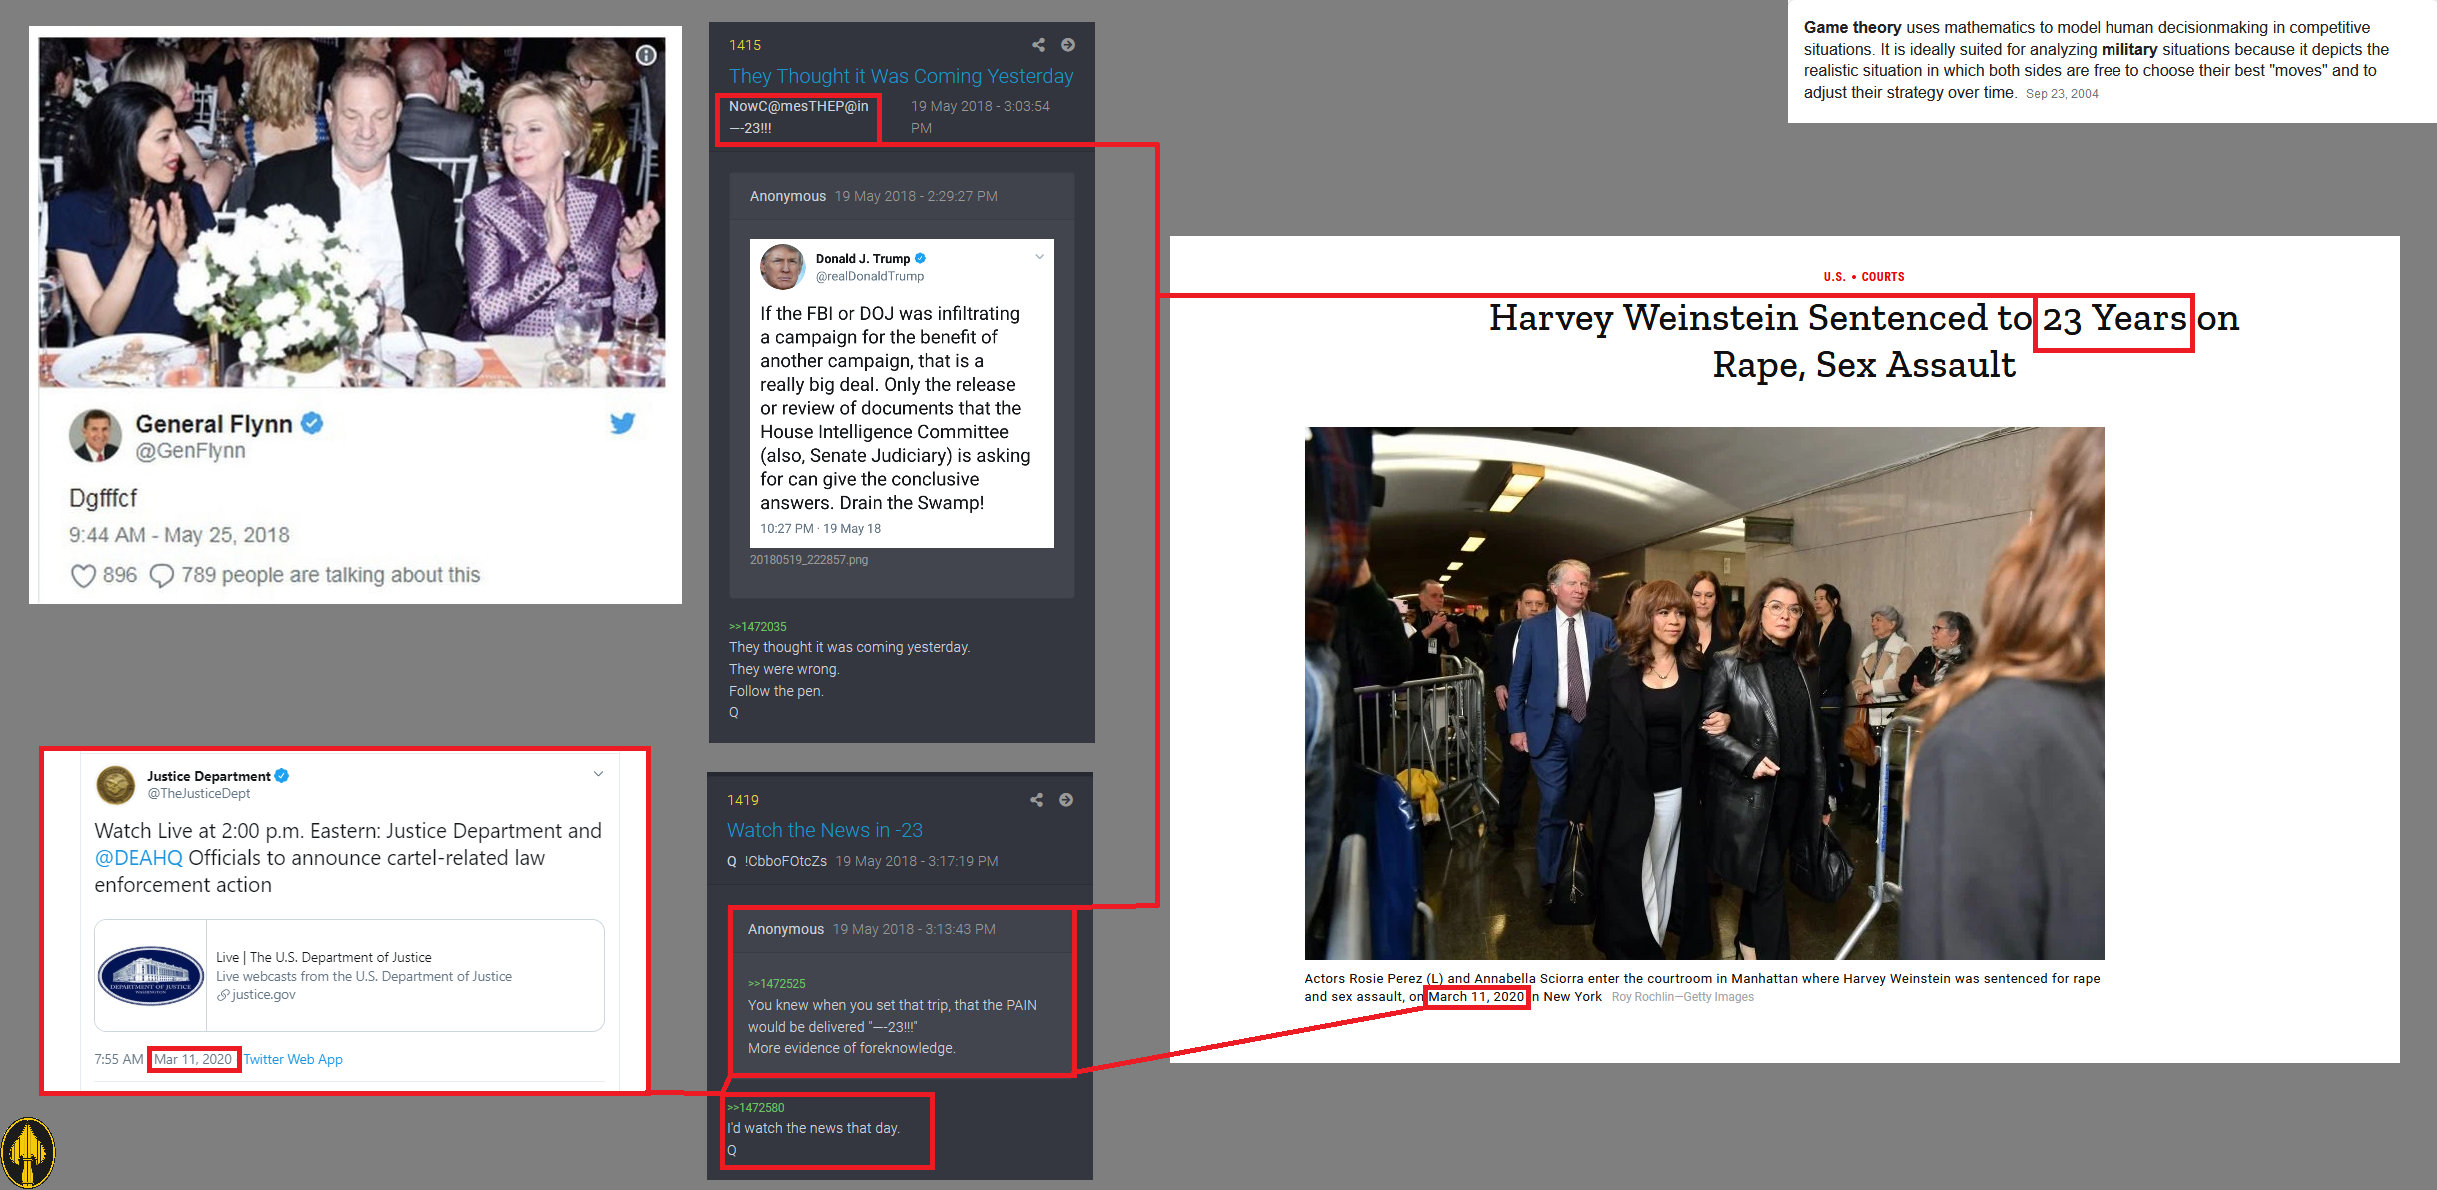Open 'They Thought it Was Coming Yesterday' title
The width and height of the screenshot is (2437, 1190).
click(x=900, y=76)
